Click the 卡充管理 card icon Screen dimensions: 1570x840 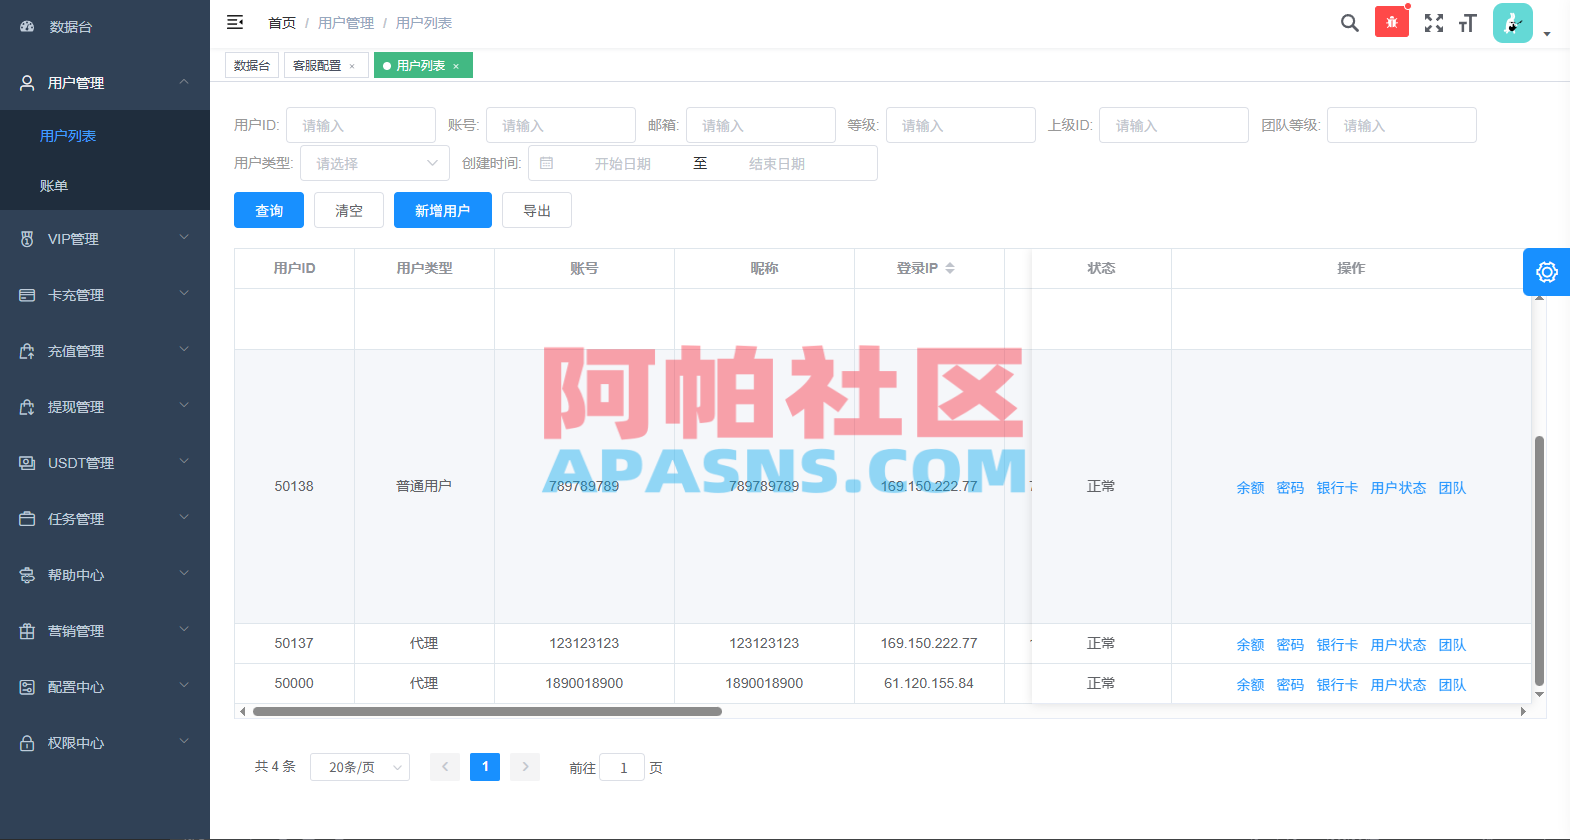[x=27, y=295]
